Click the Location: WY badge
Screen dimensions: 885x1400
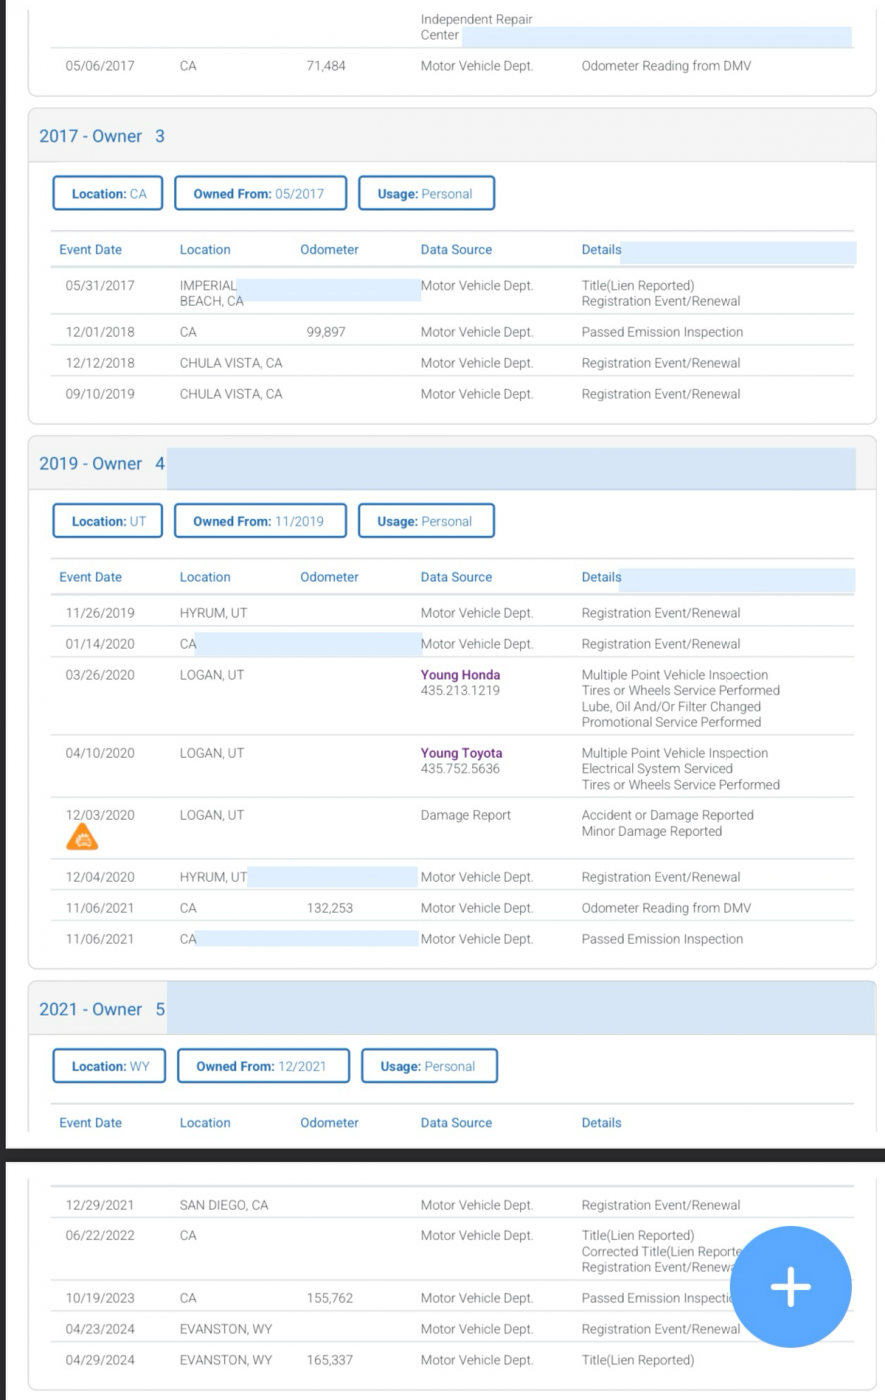click(110, 1066)
